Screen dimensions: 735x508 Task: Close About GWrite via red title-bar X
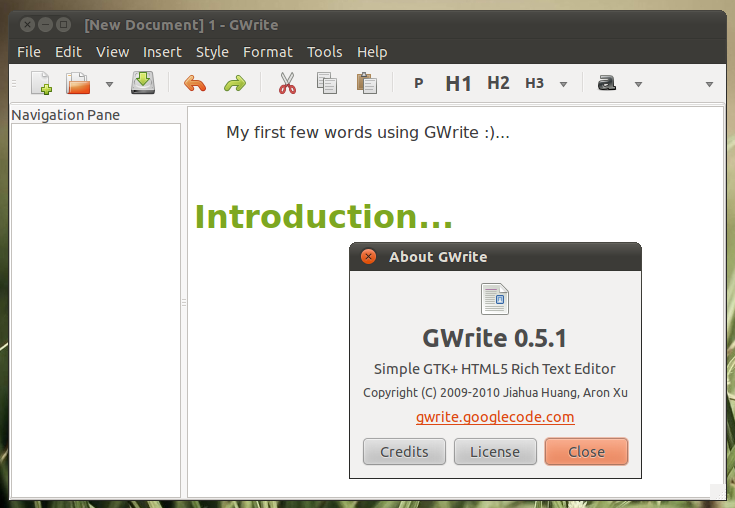point(368,257)
